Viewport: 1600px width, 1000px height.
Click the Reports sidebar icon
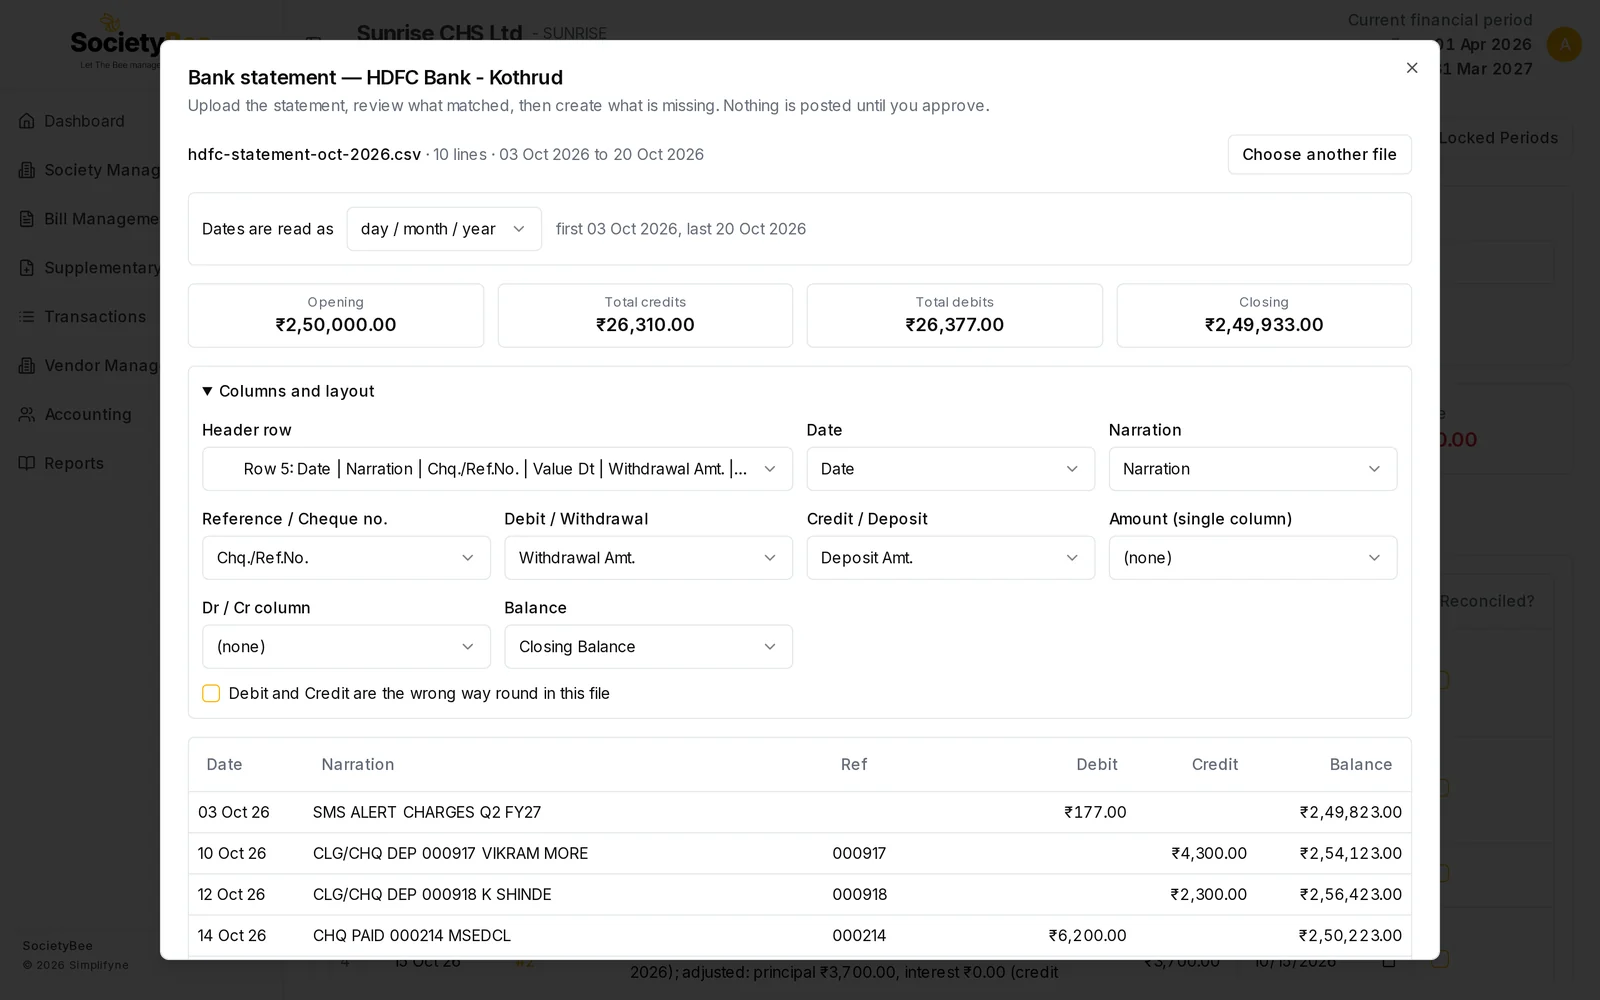(x=27, y=463)
